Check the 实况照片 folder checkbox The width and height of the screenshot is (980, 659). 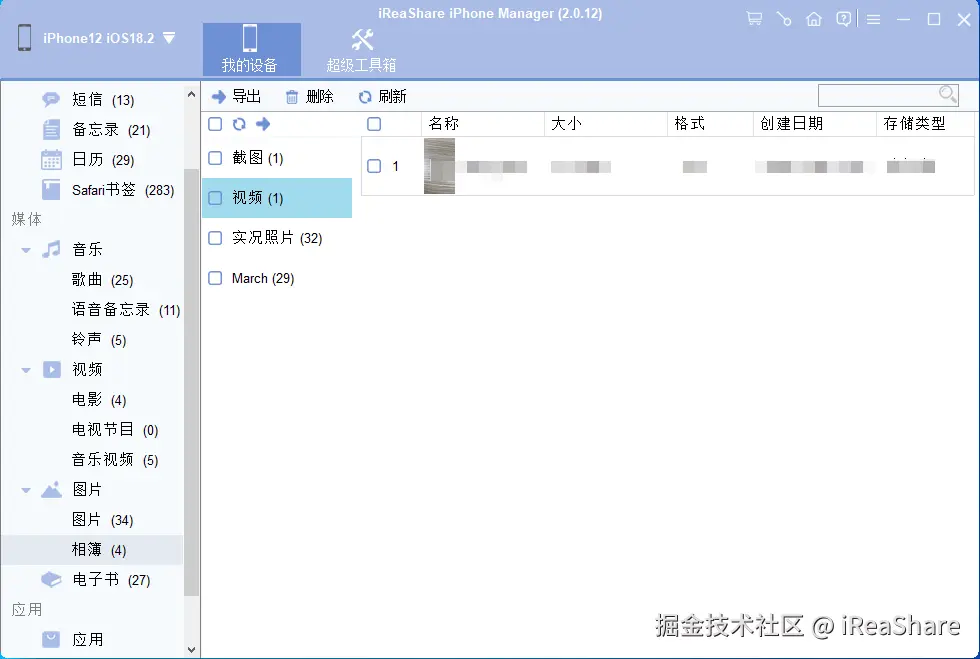215,238
